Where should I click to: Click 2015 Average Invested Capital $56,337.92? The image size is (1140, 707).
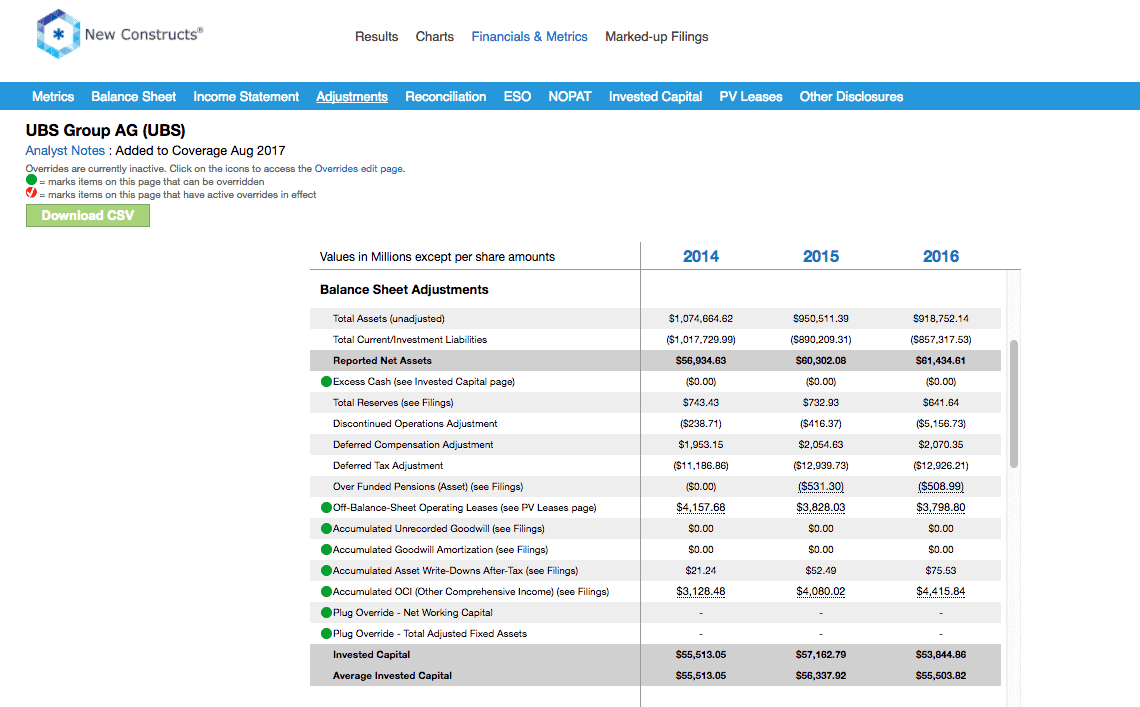click(x=821, y=676)
